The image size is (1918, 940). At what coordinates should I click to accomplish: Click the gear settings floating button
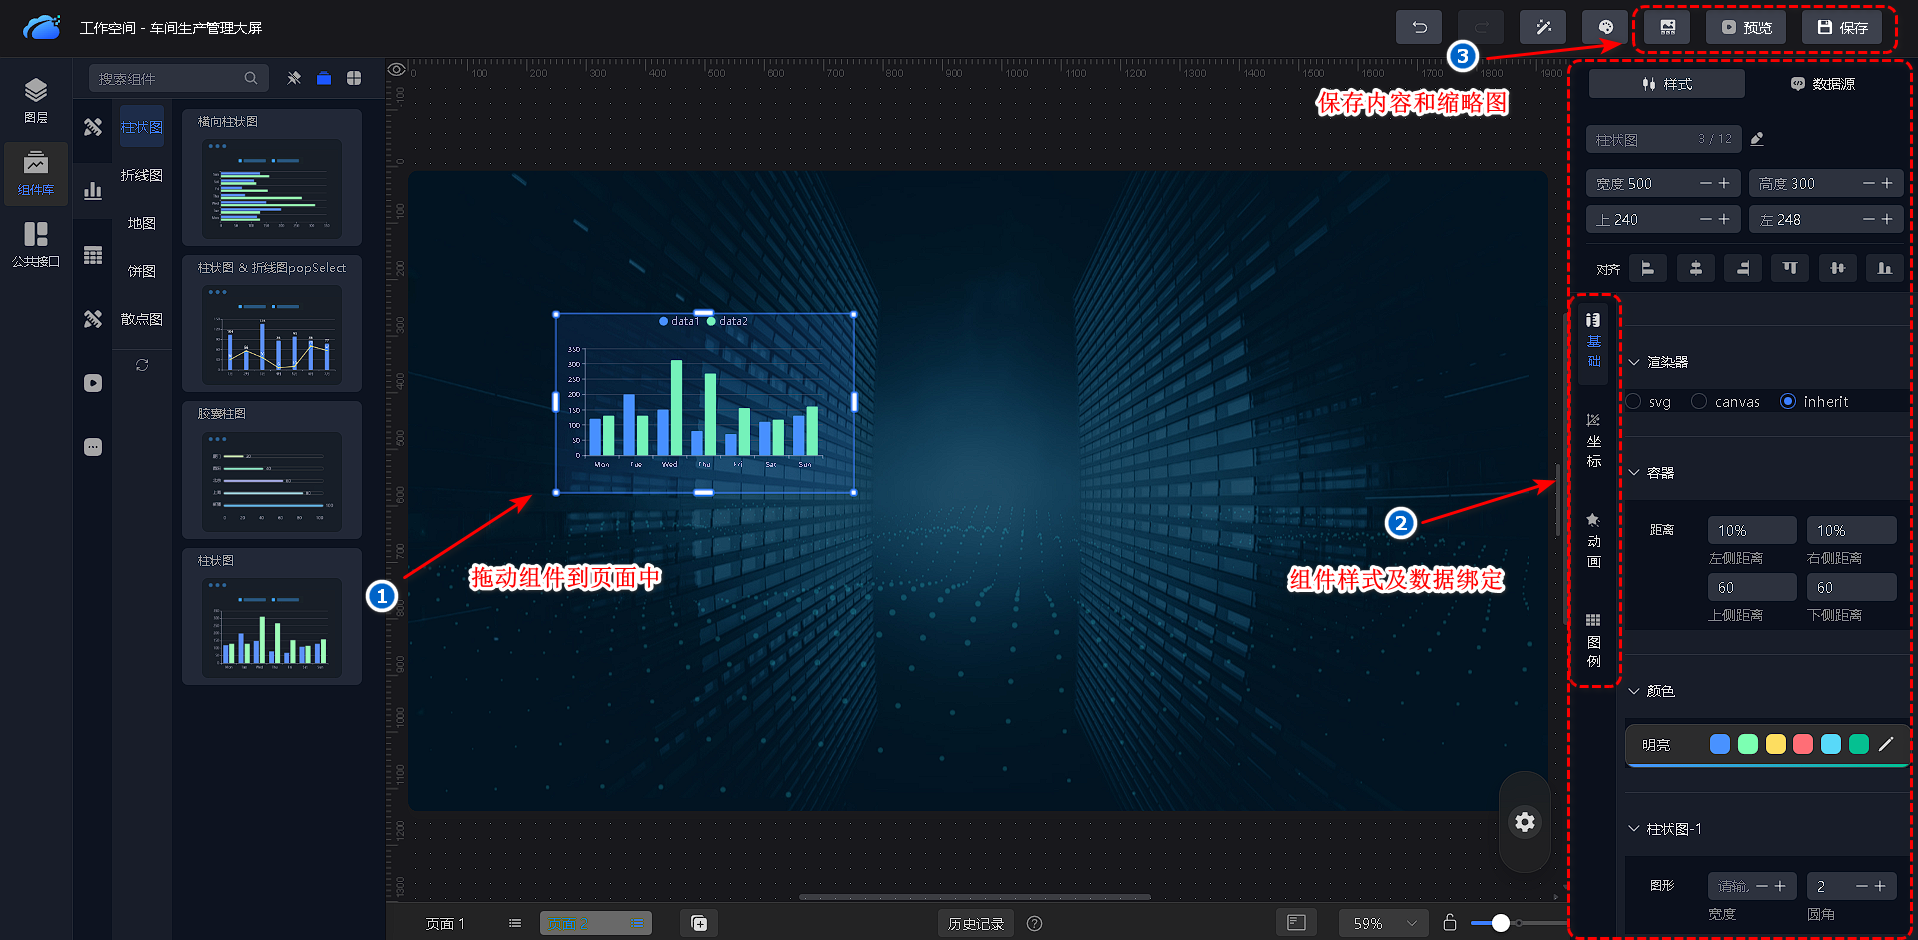1524,822
